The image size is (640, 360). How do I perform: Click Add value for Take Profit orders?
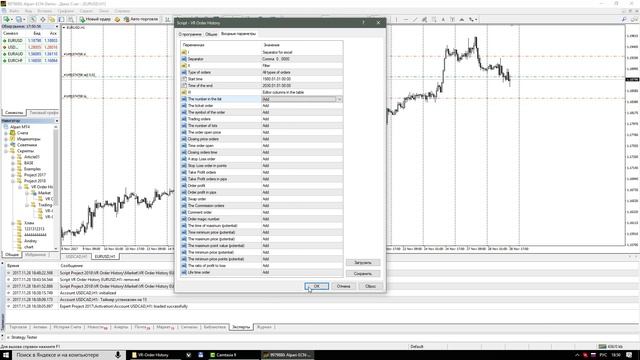266,172
